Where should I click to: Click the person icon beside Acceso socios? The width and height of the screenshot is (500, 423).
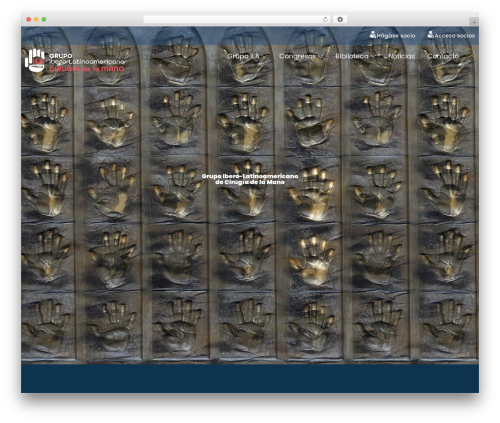tap(431, 35)
